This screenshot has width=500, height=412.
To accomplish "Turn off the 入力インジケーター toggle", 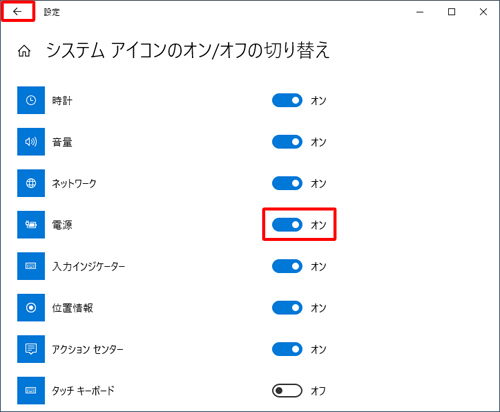I will [287, 266].
